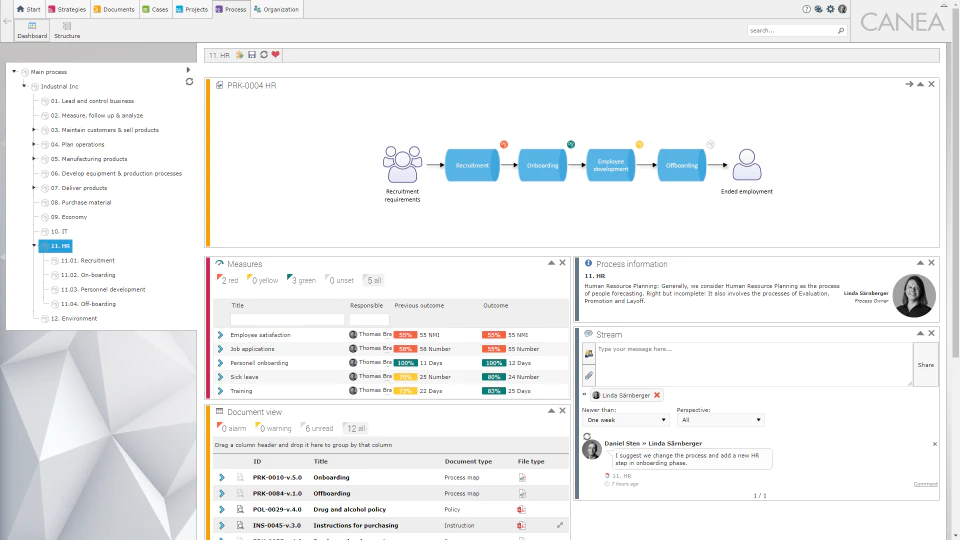Image resolution: width=960 pixels, height=540 pixels.
Task: Expand the Employee satisfaction measure row
Action: (x=220, y=335)
